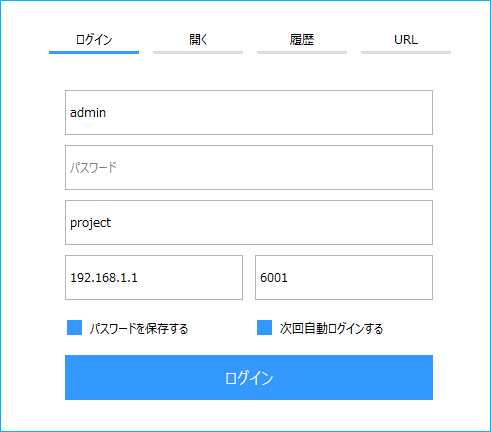Click the blue ログイン button
The image size is (491, 432).
pos(249,377)
